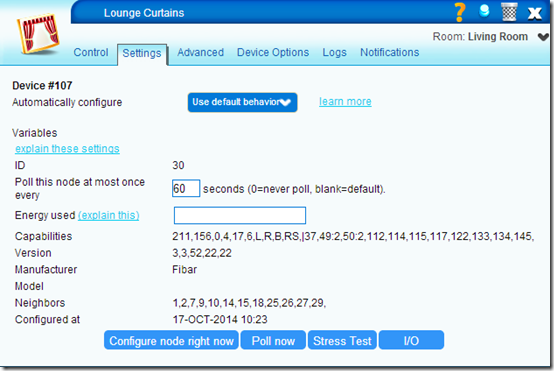This screenshot has height=371, width=554.
Task: Open the Notifications tab
Action: tap(389, 52)
